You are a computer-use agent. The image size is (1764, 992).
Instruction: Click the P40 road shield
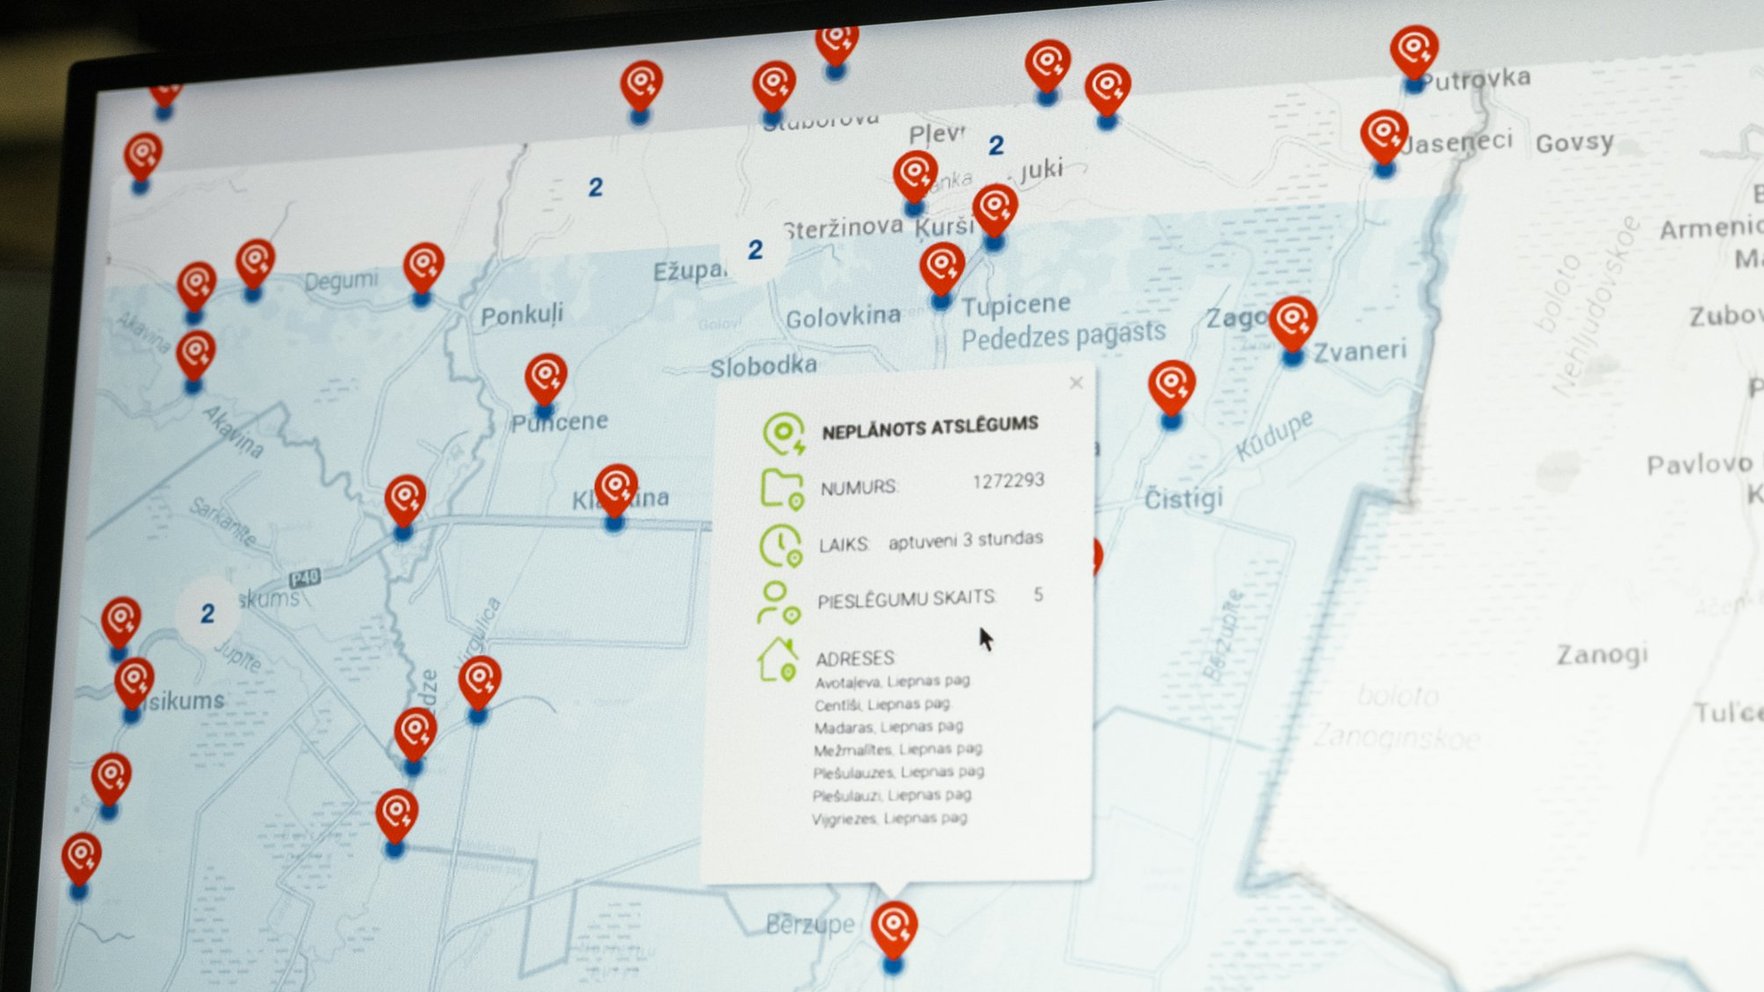304,578
